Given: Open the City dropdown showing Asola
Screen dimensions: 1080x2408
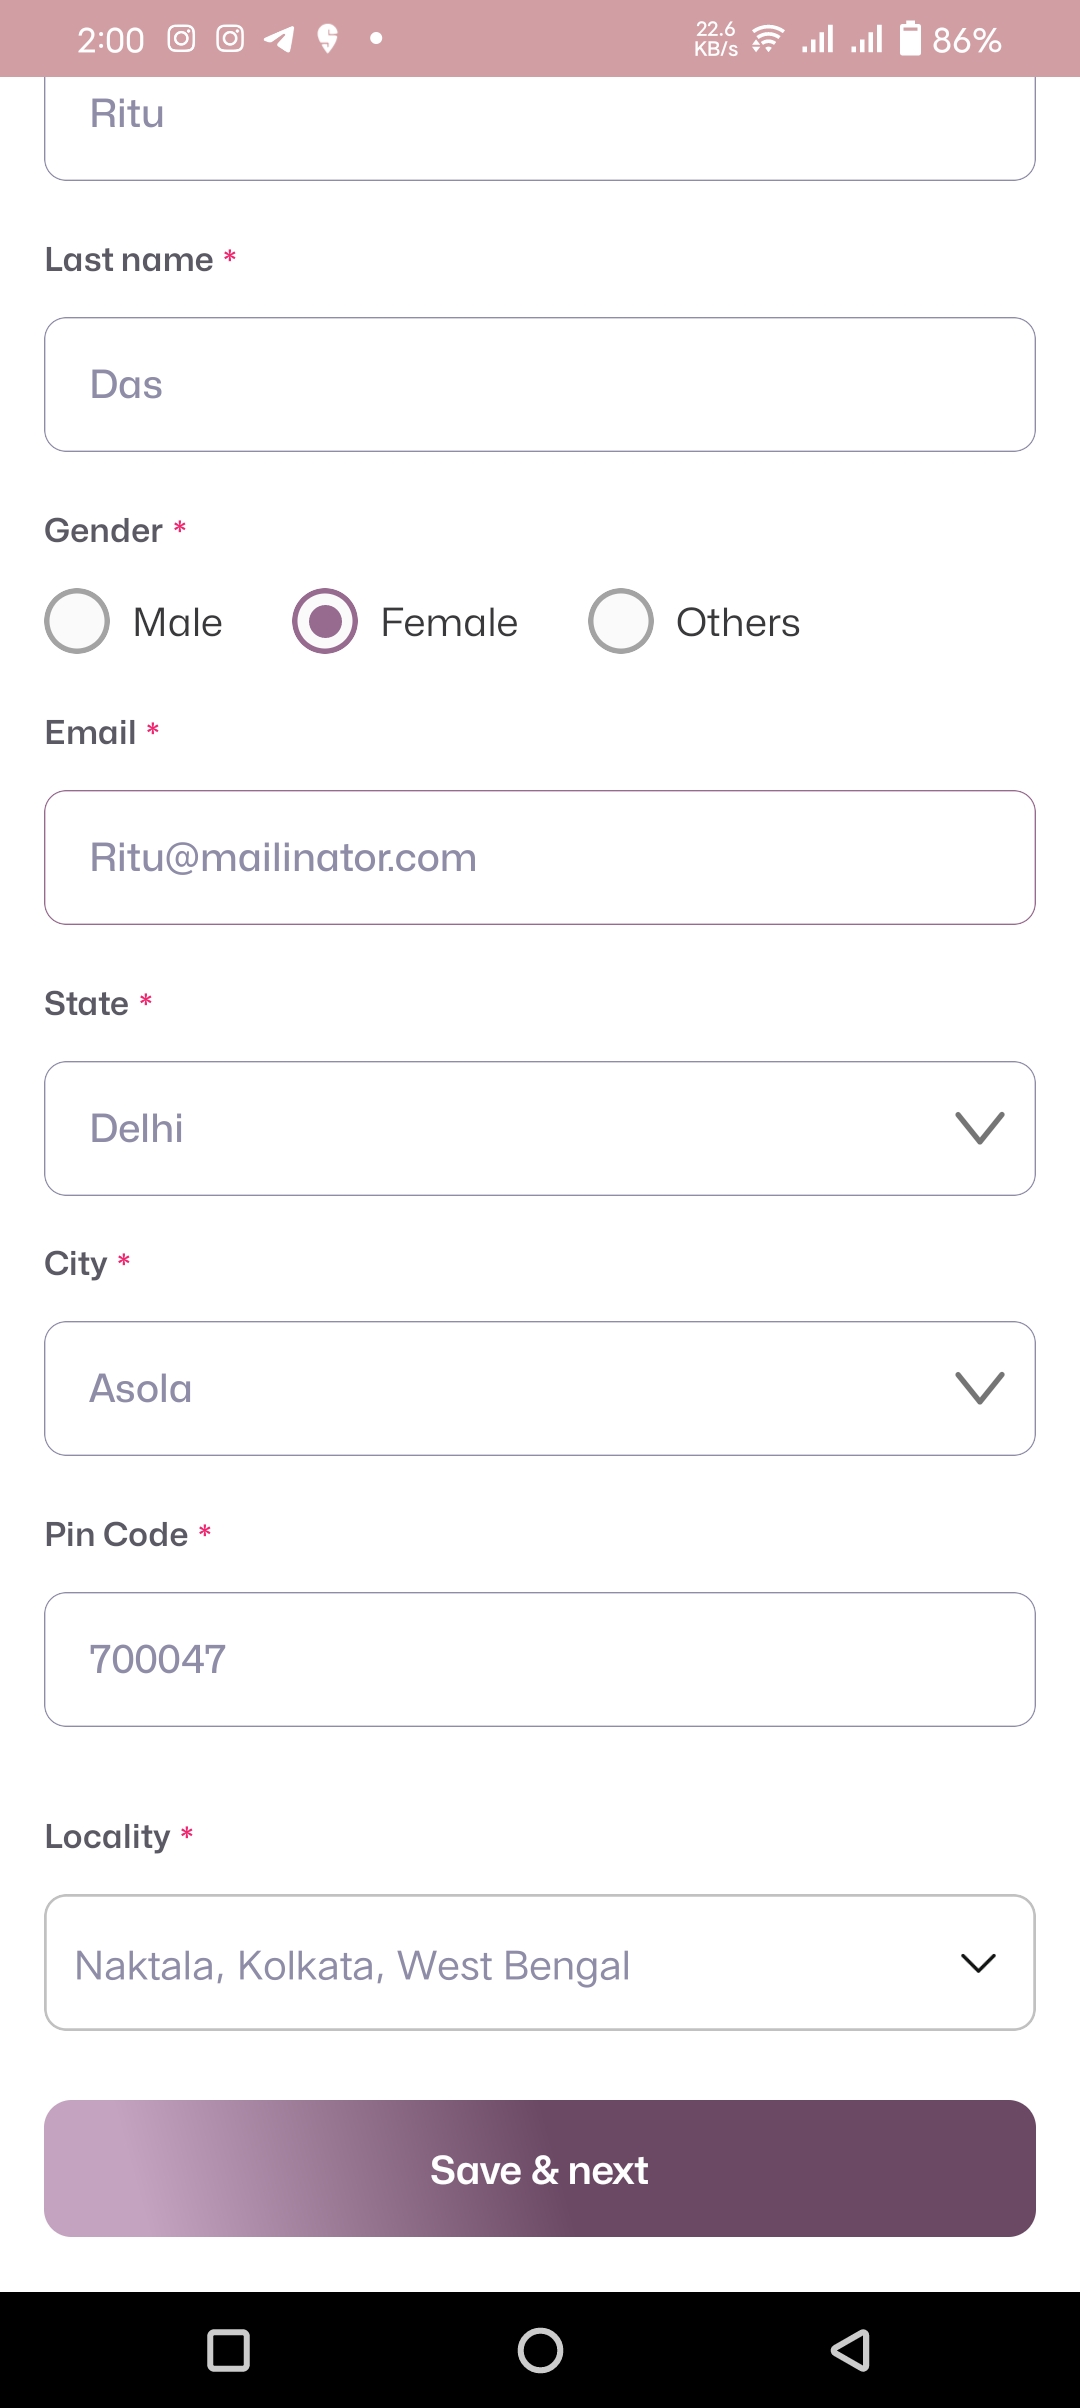Looking at the screenshot, I should [540, 1388].
